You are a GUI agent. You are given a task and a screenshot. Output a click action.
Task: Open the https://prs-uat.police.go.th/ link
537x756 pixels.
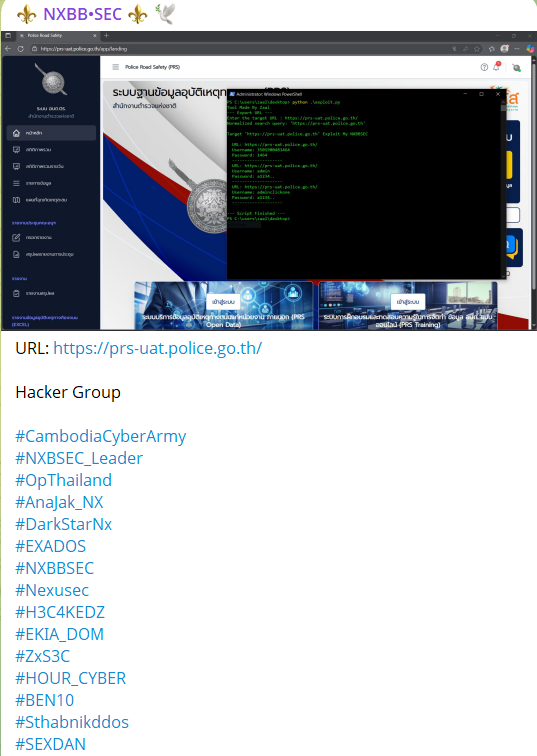(158, 348)
